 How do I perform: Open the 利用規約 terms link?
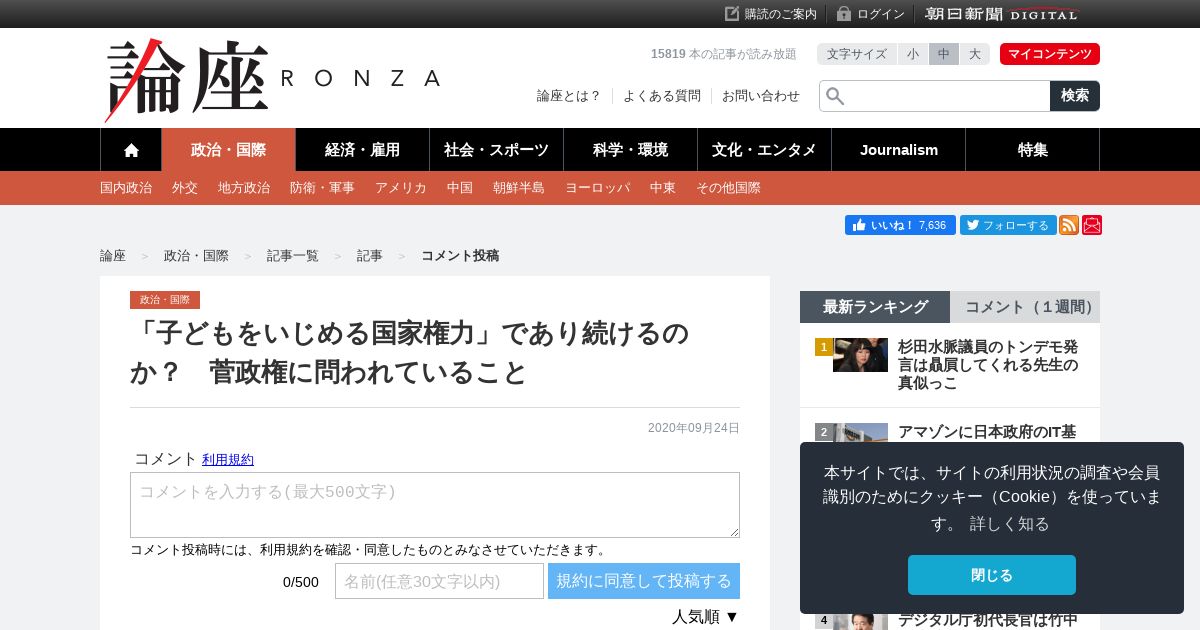coord(228,460)
